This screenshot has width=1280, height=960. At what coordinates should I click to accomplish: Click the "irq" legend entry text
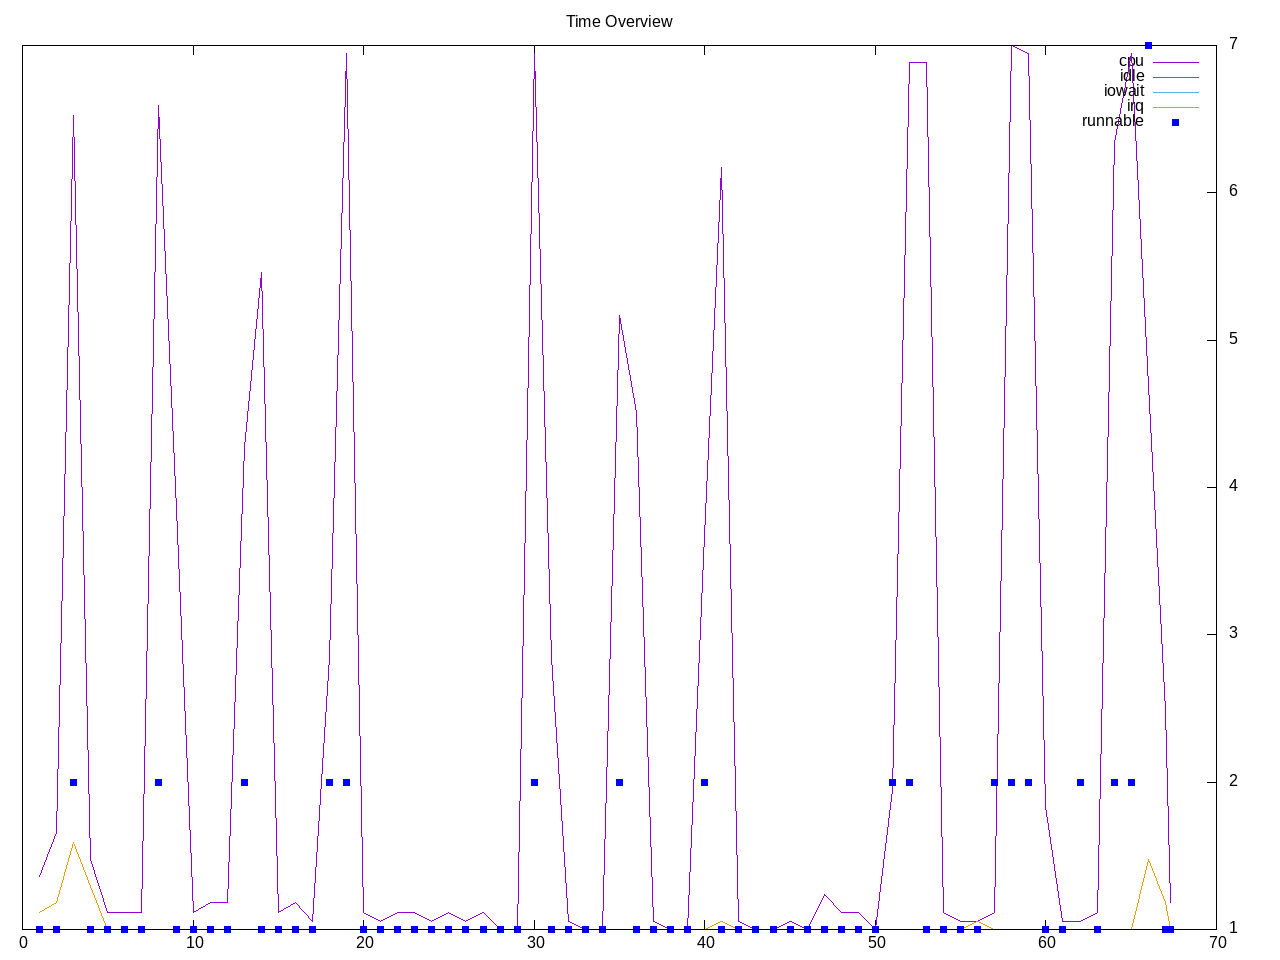pyautogui.click(x=1135, y=106)
